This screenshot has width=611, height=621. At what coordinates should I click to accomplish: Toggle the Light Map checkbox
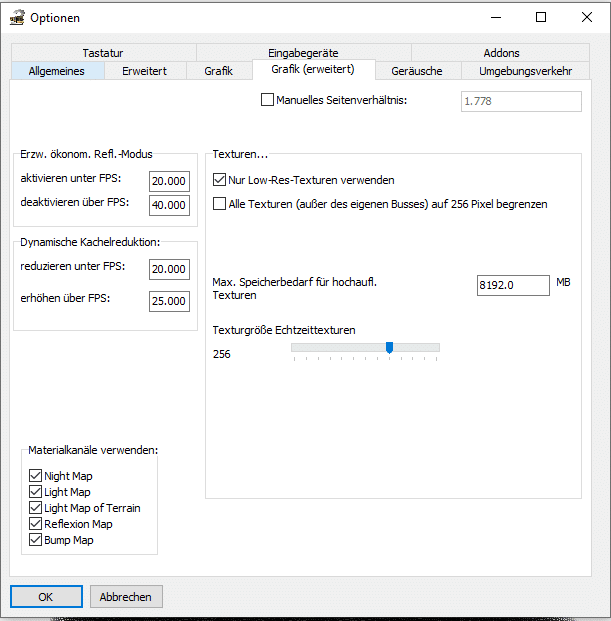pyautogui.click(x=36, y=492)
